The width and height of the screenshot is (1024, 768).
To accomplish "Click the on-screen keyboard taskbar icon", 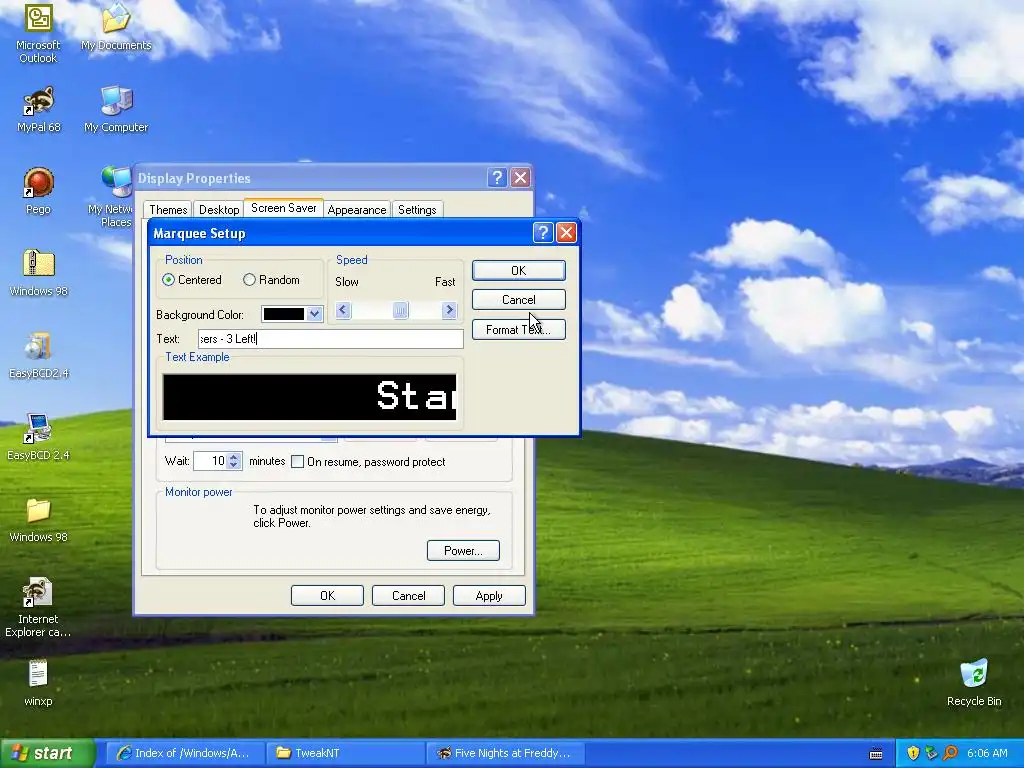I will click(876, 754).
